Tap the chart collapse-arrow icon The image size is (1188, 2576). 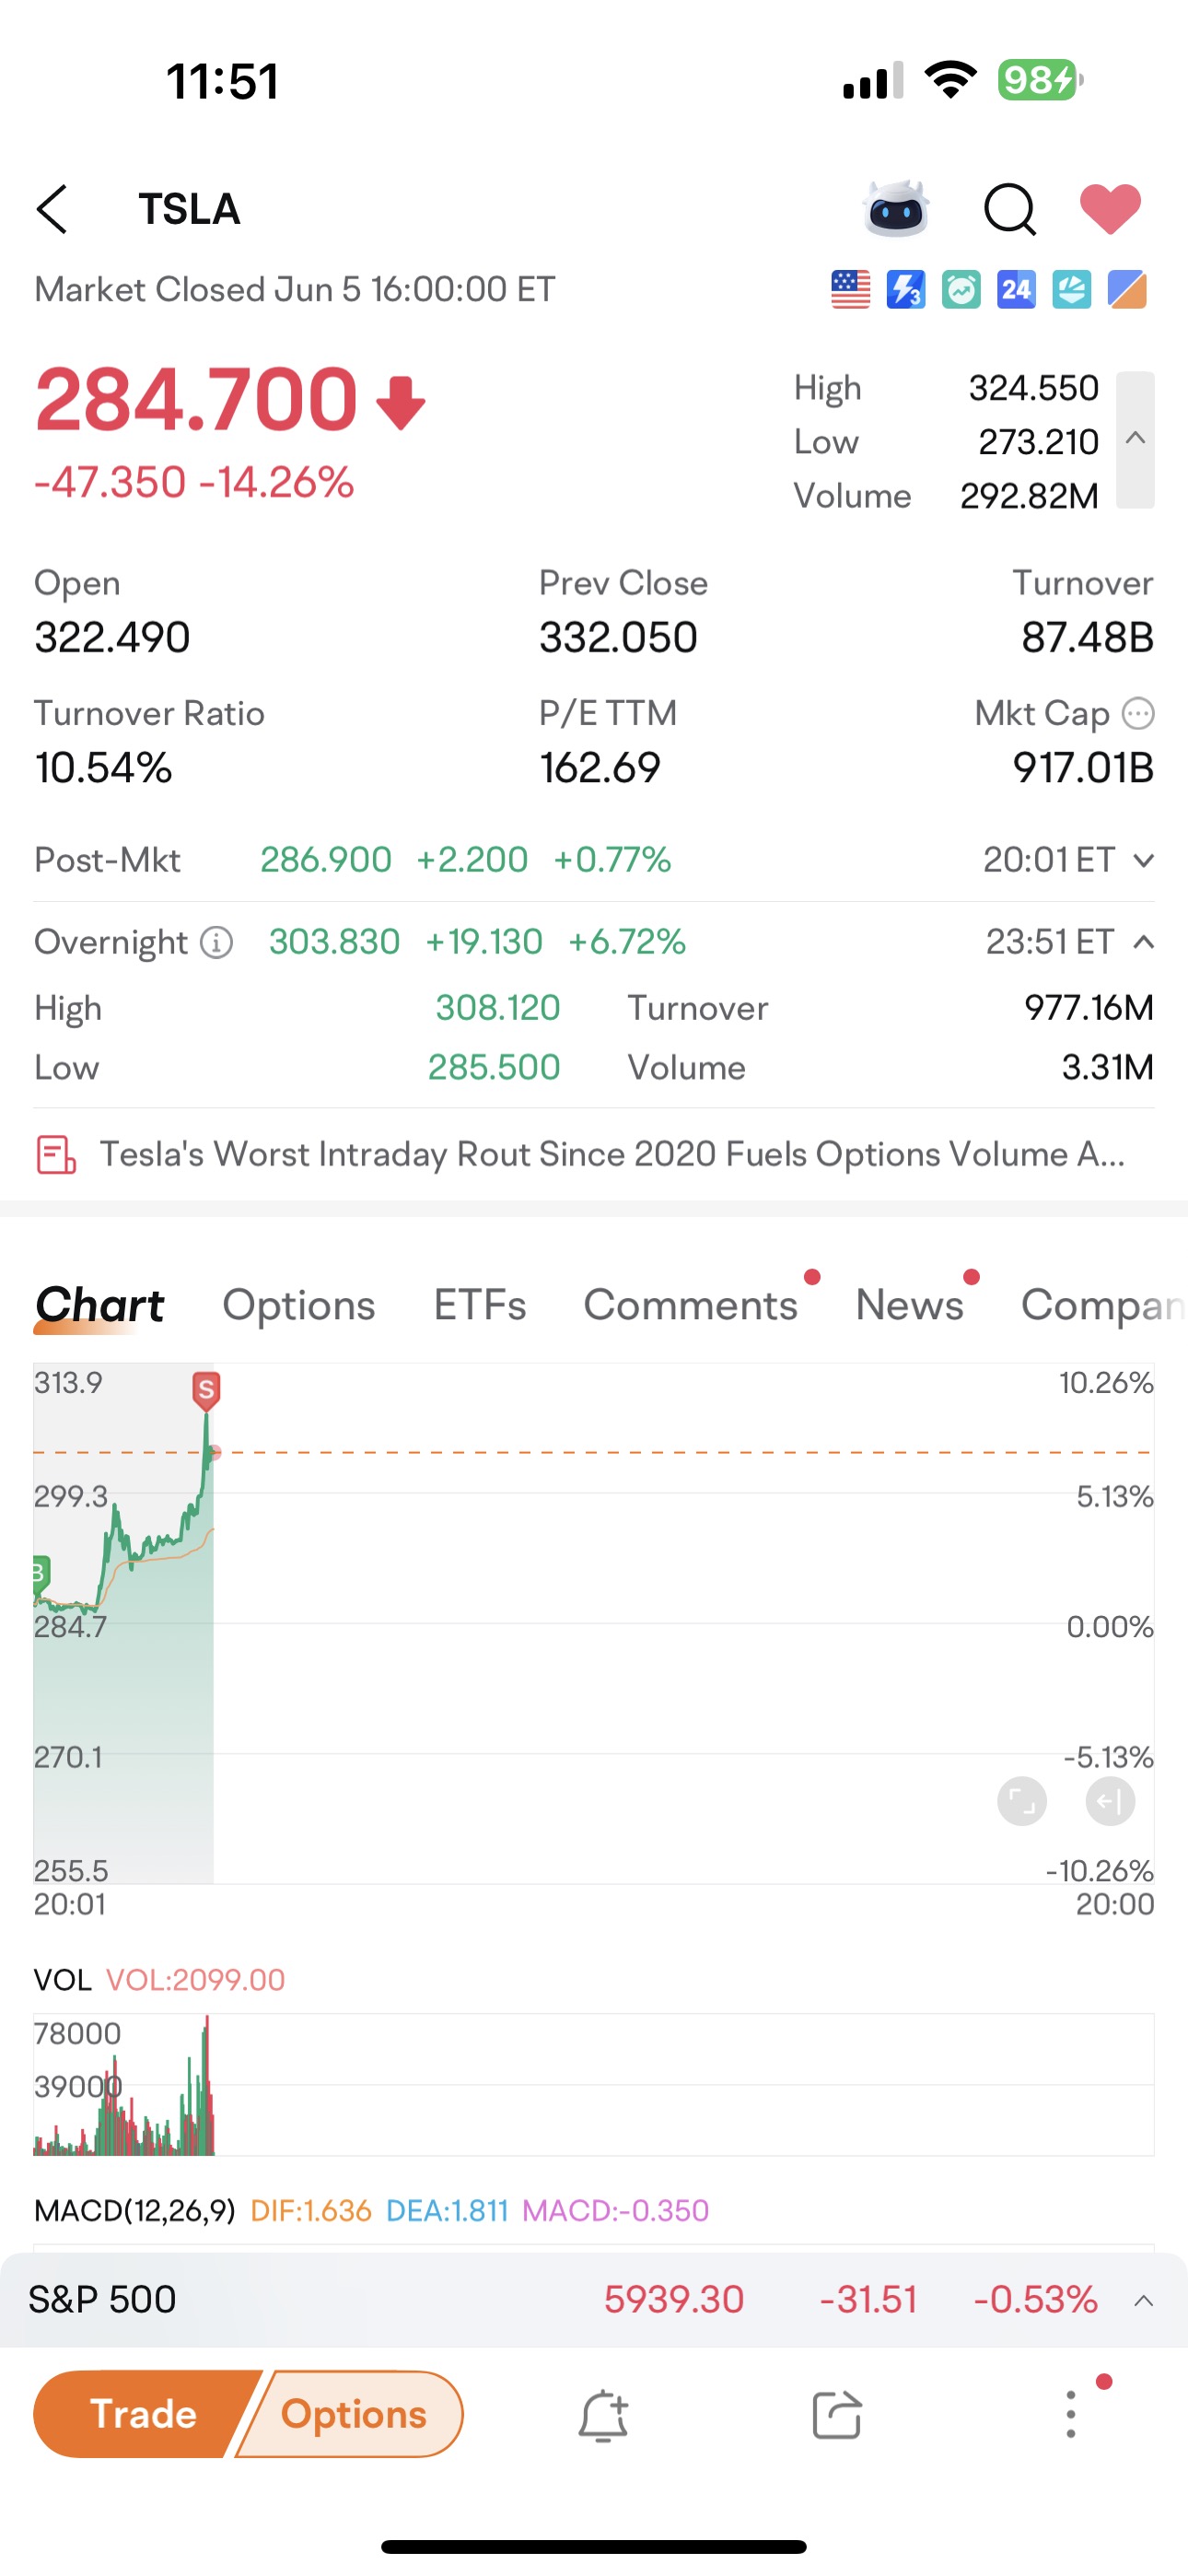(x=1110, y=1801)
